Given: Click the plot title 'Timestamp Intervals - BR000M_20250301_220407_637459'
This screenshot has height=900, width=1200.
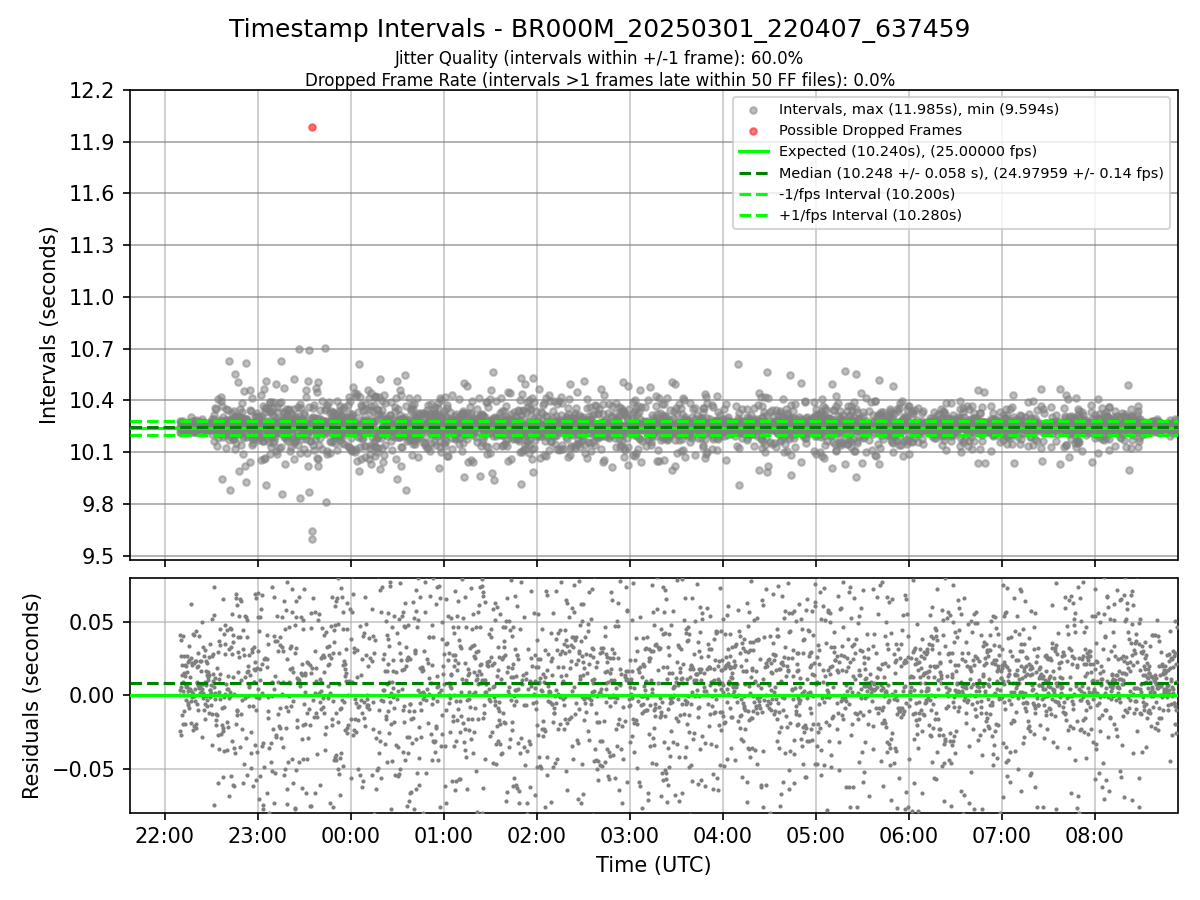Looking at the screenshot, I should pos(599,29).
